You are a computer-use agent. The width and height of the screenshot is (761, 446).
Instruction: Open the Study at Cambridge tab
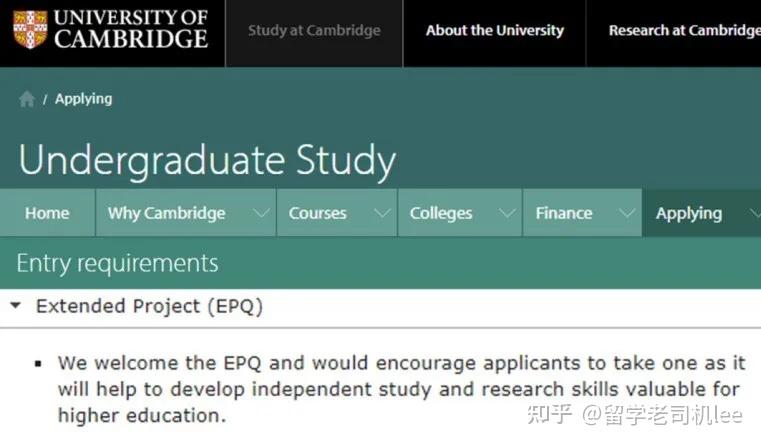pos(314,31)
